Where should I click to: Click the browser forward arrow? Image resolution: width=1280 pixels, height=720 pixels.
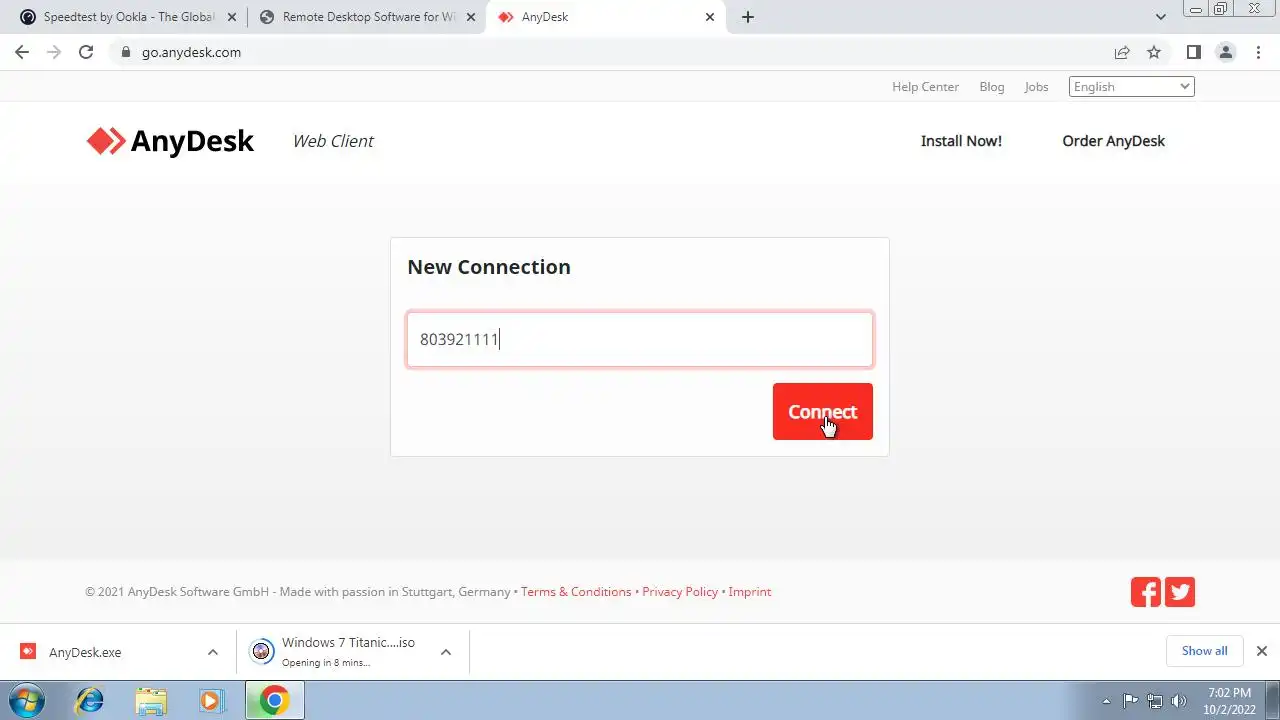click(x=54, y=52)
